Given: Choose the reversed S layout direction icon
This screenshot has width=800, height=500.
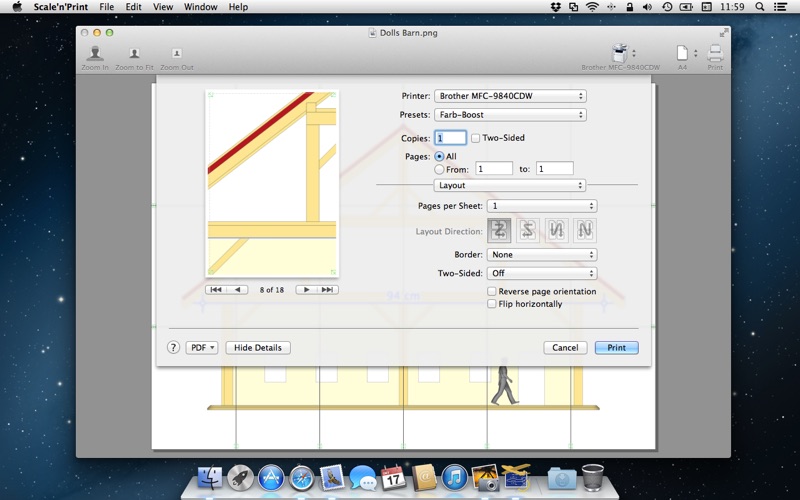Looking at the screenshot, I should (528, 230).
